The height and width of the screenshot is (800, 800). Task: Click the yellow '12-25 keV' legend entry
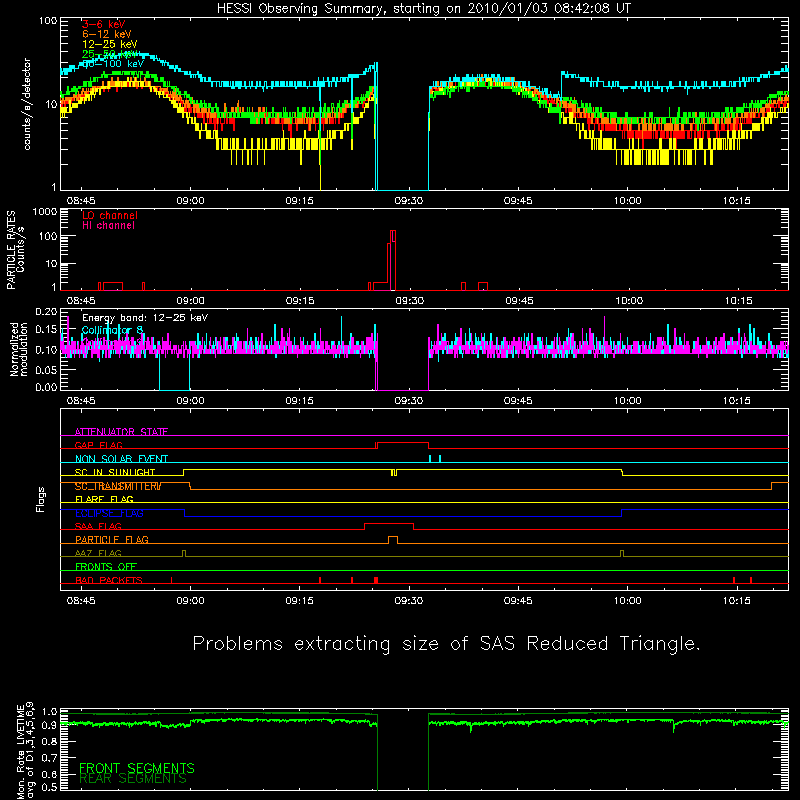click(110, 44)
